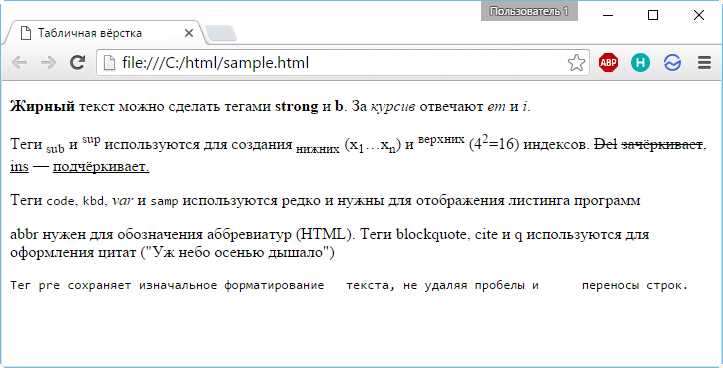This screenshot has height=368, width=723.
Task: Open a new tab
Action: pyautogui.click(x=220, y=34)
